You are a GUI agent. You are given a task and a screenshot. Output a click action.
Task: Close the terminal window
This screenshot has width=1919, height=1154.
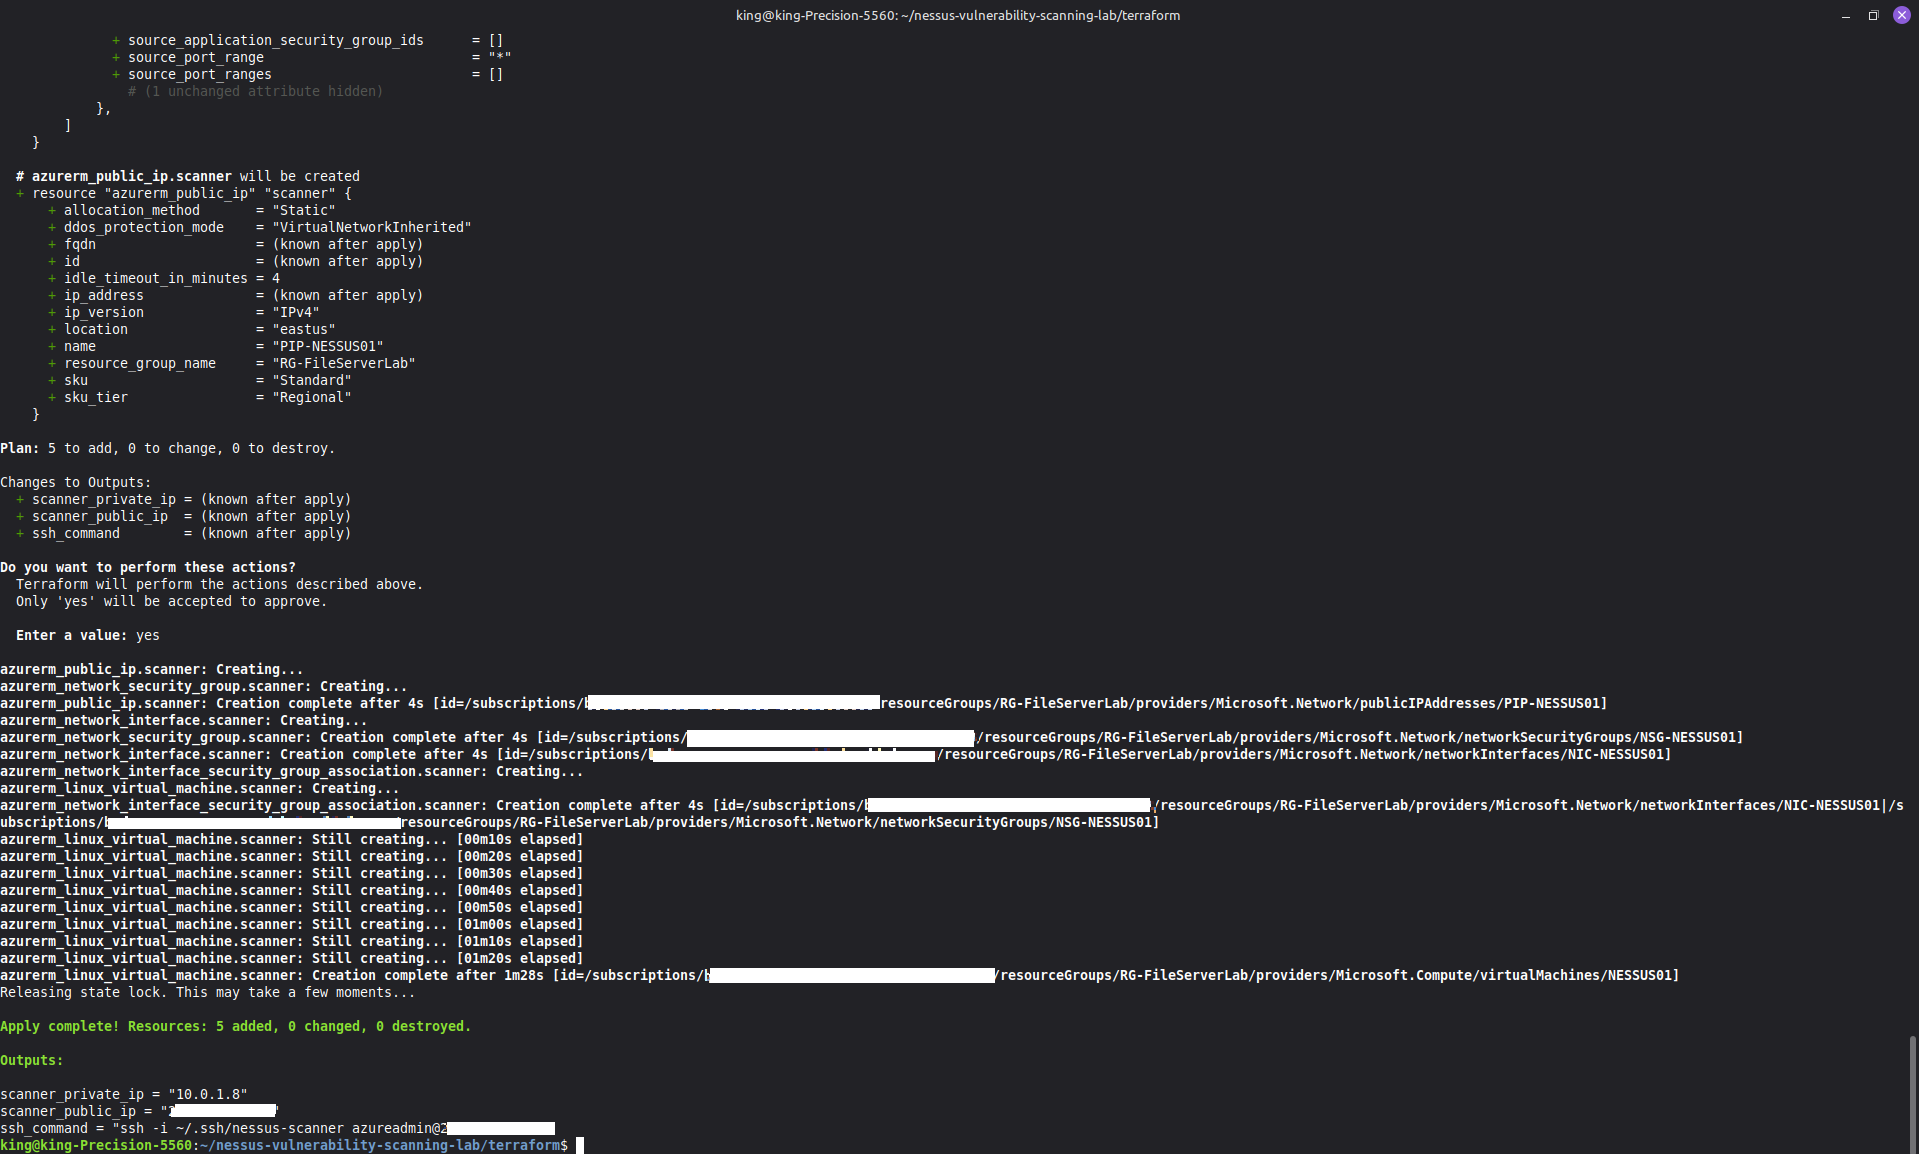(1901, 15)
